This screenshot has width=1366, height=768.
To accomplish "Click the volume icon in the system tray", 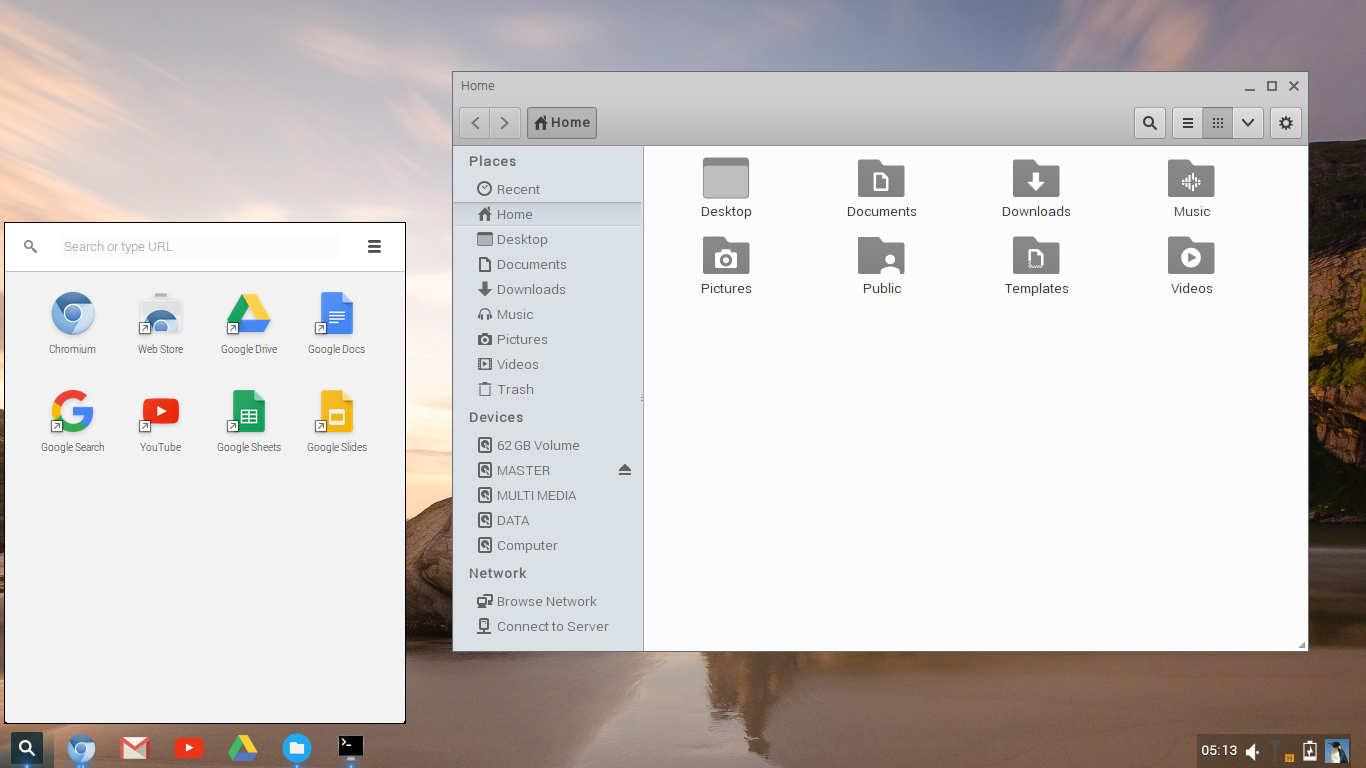I will (1252, 751).
